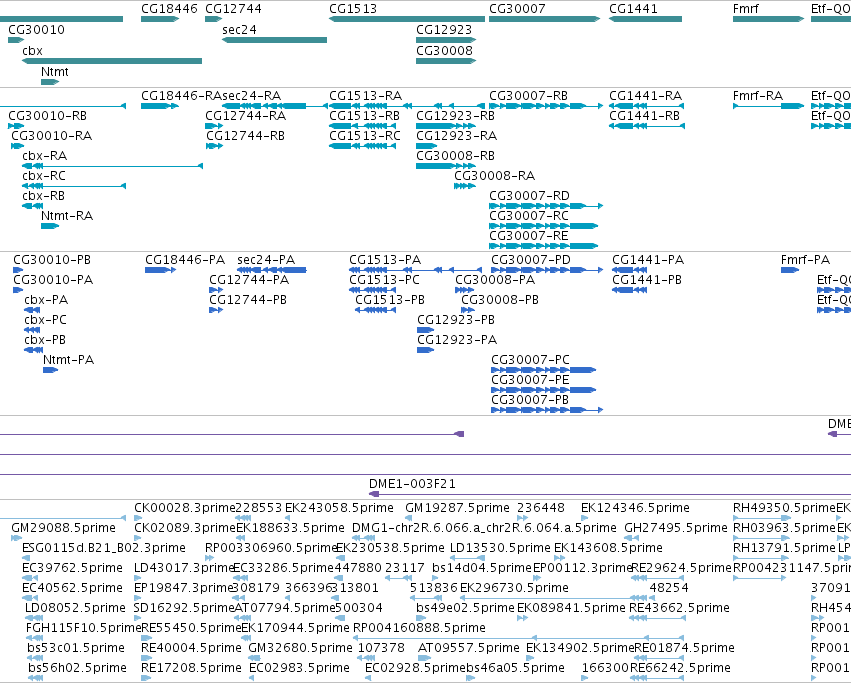851x683 pixels.
Task: Select EST label EK124346.5prime
Action: tap(635, 508)
